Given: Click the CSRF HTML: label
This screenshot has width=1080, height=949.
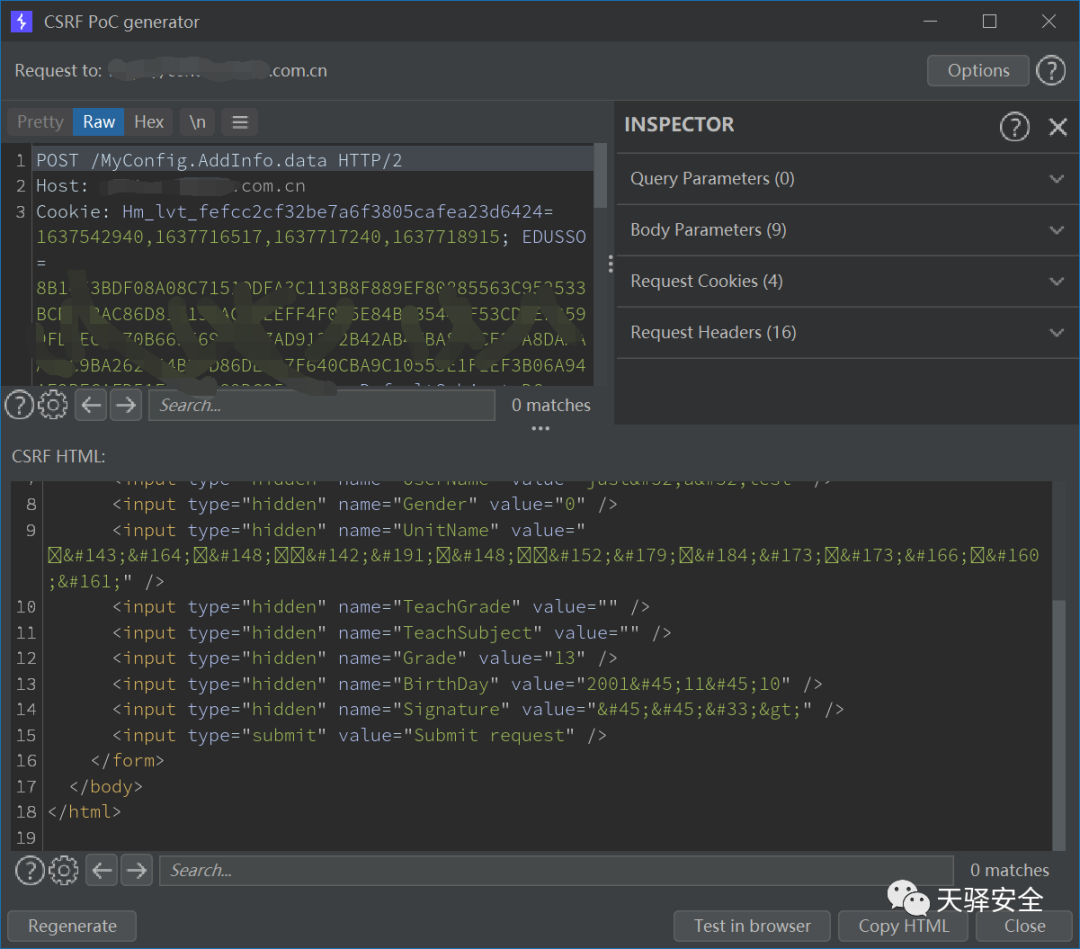Looking at the screenshot, I should 59,457.
